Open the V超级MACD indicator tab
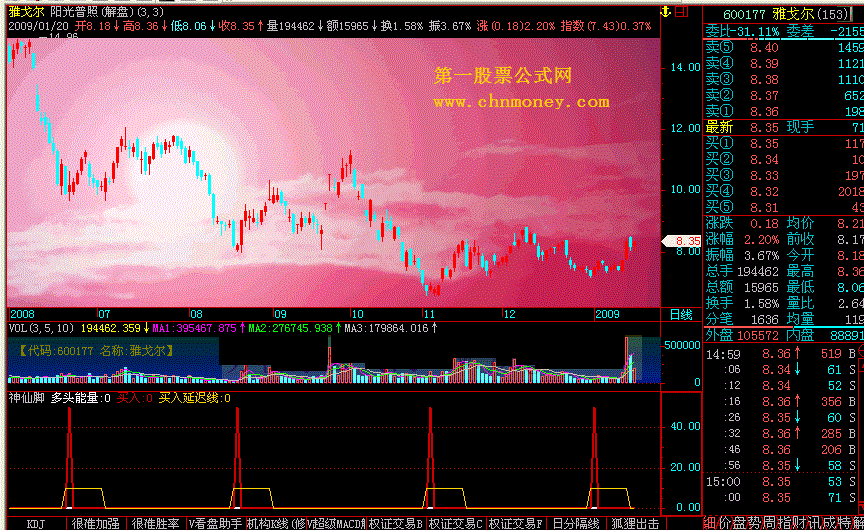864x530 pixels. point(336,524)
